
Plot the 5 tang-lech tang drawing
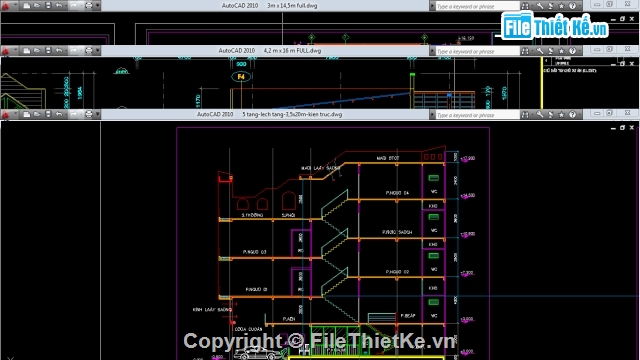click(x=88, y=114)
